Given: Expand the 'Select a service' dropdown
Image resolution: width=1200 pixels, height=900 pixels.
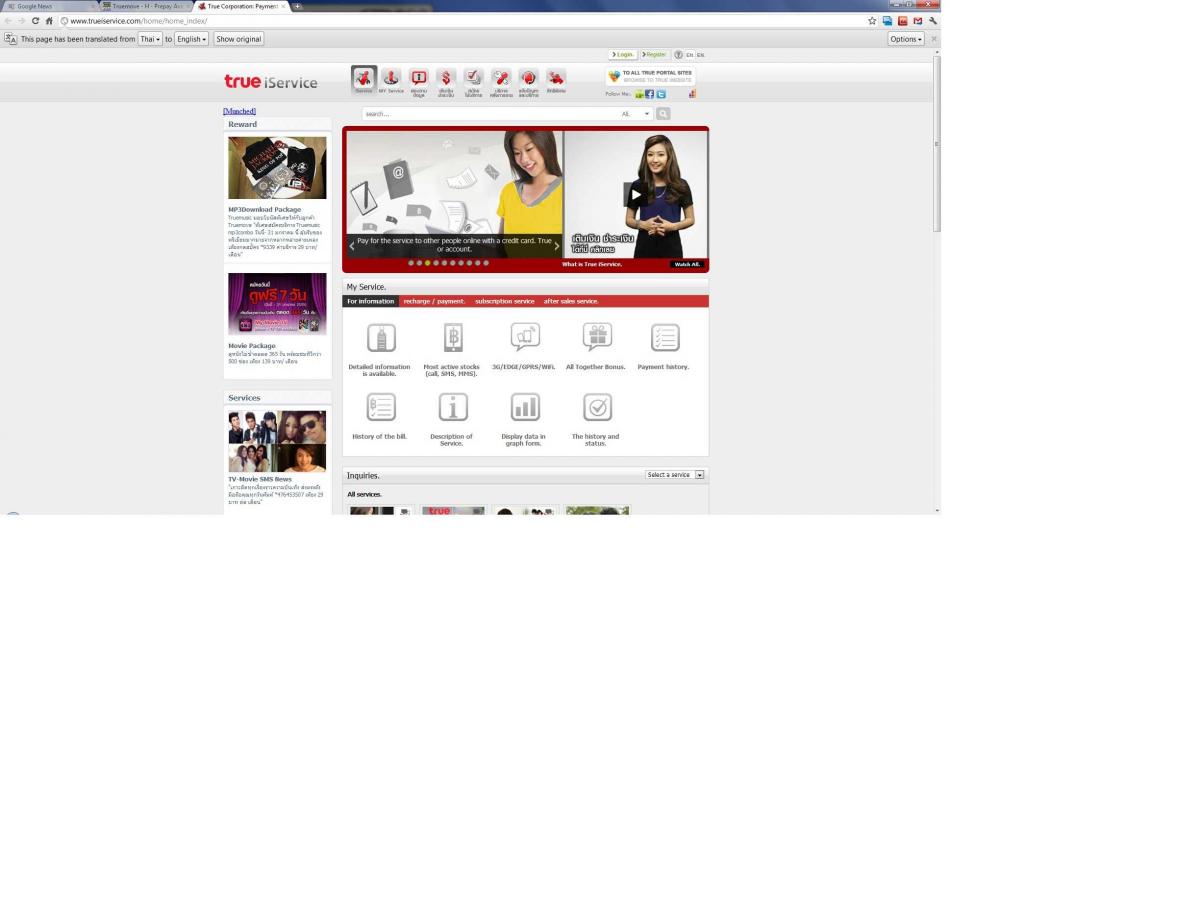Looking at the screenshot, I should tap(675, 475).
